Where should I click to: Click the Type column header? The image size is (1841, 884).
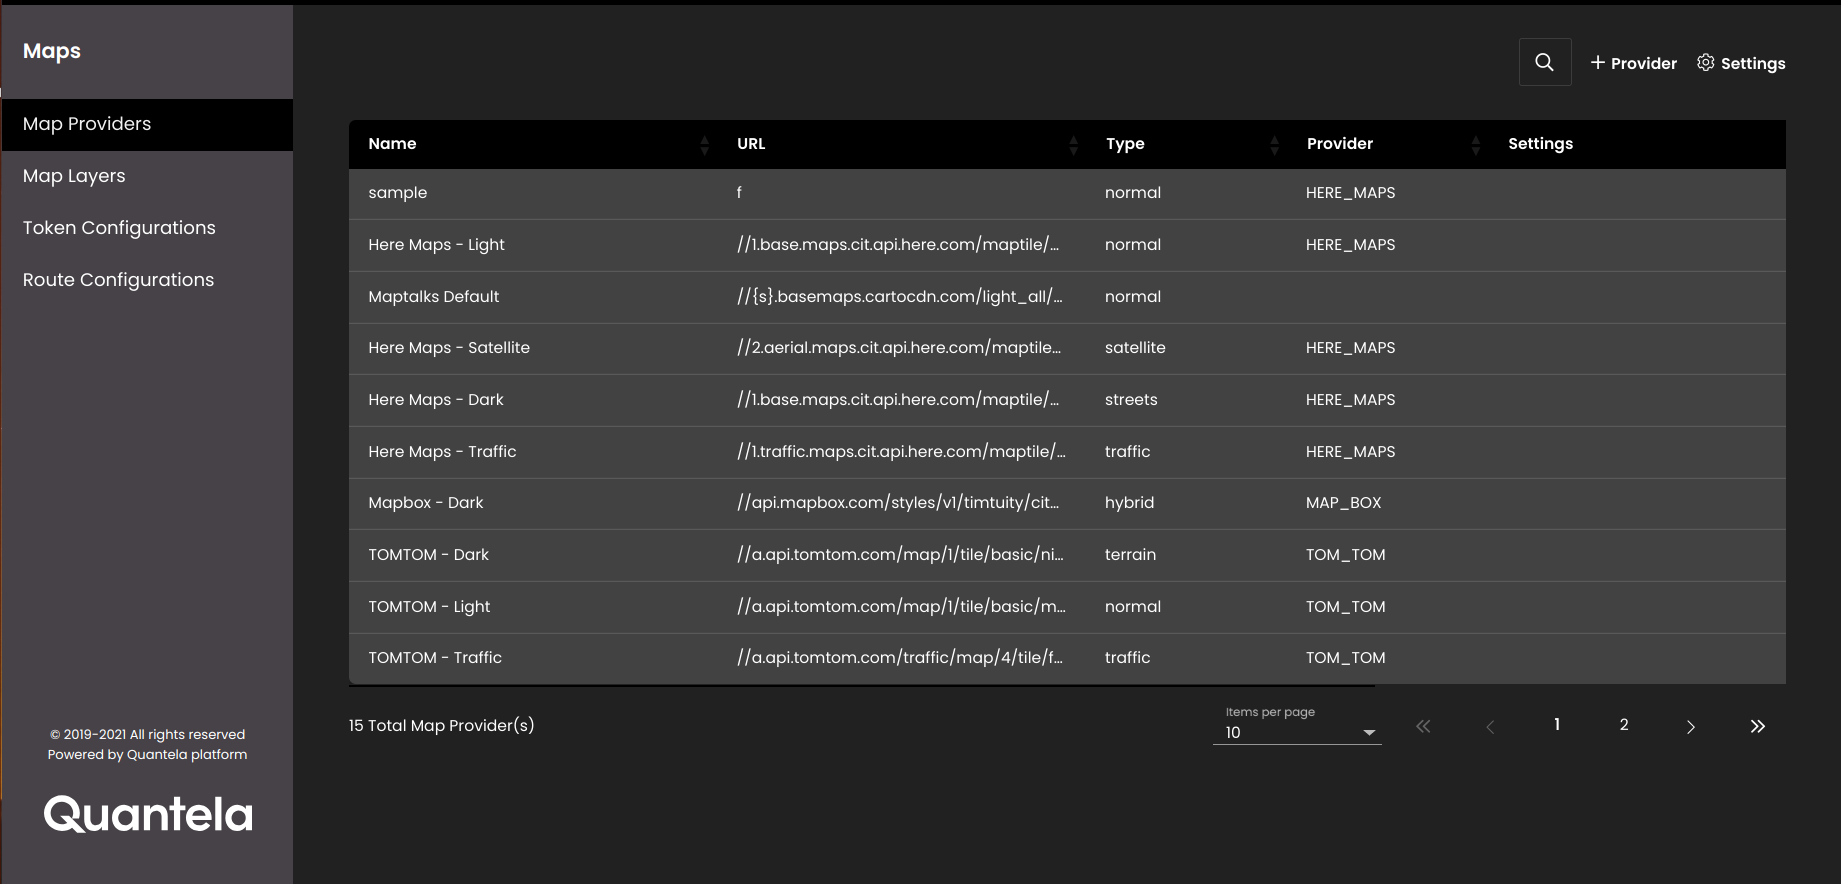(x=1125, y=144)
